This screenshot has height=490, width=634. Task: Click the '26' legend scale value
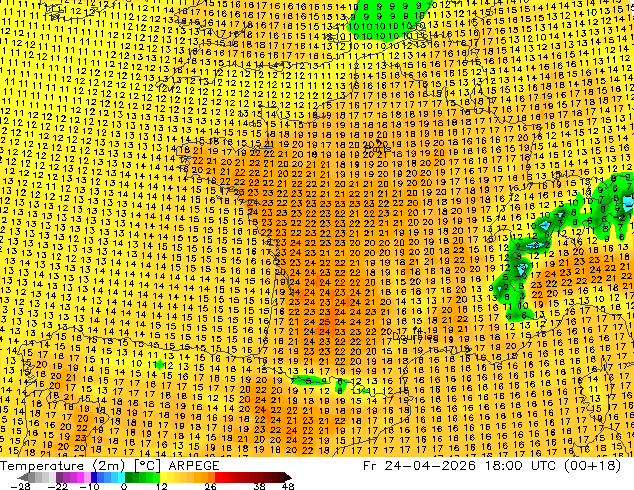click(x=210, y=486)
